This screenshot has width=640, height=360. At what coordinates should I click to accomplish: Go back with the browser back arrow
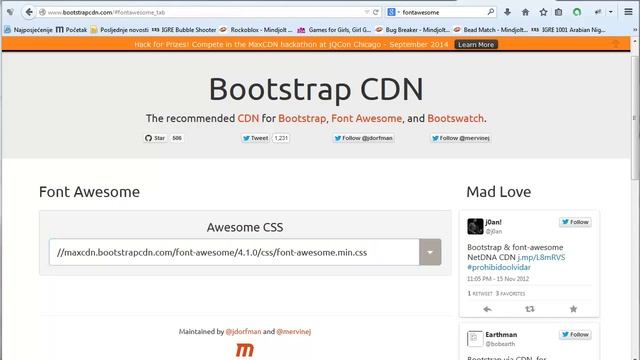29,12
